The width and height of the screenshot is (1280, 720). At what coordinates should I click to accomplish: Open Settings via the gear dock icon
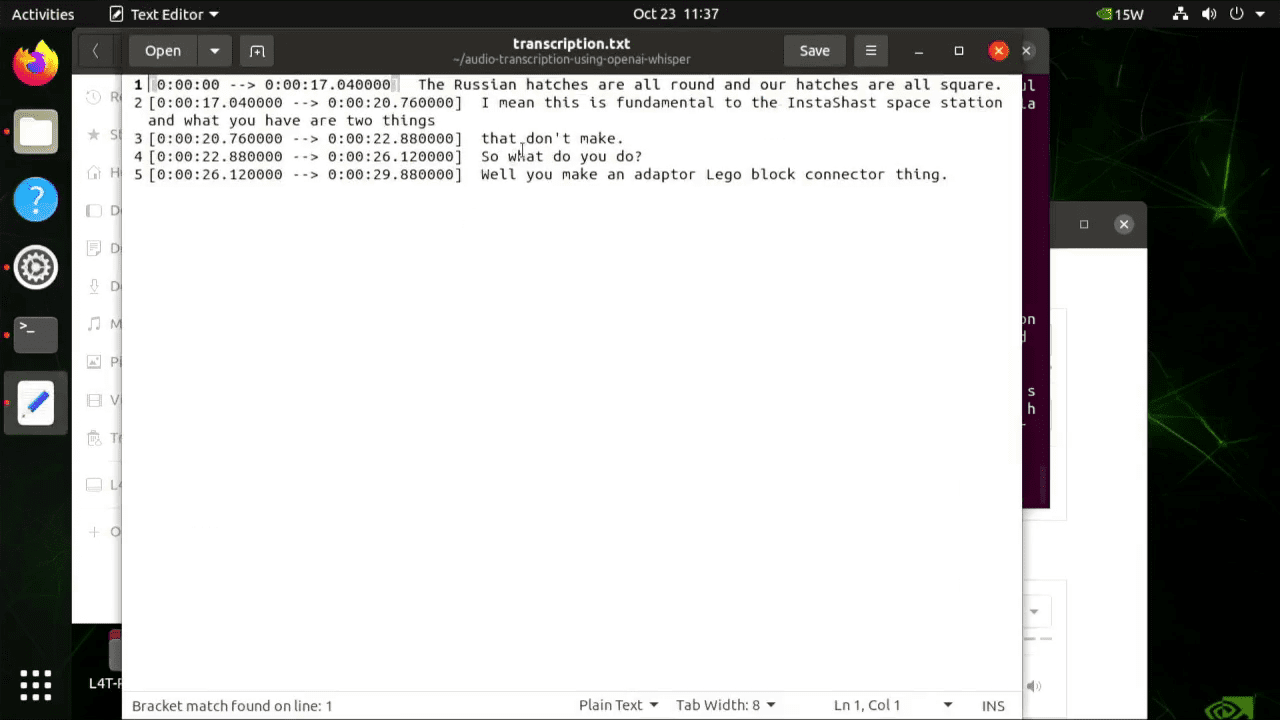(35, 267)
